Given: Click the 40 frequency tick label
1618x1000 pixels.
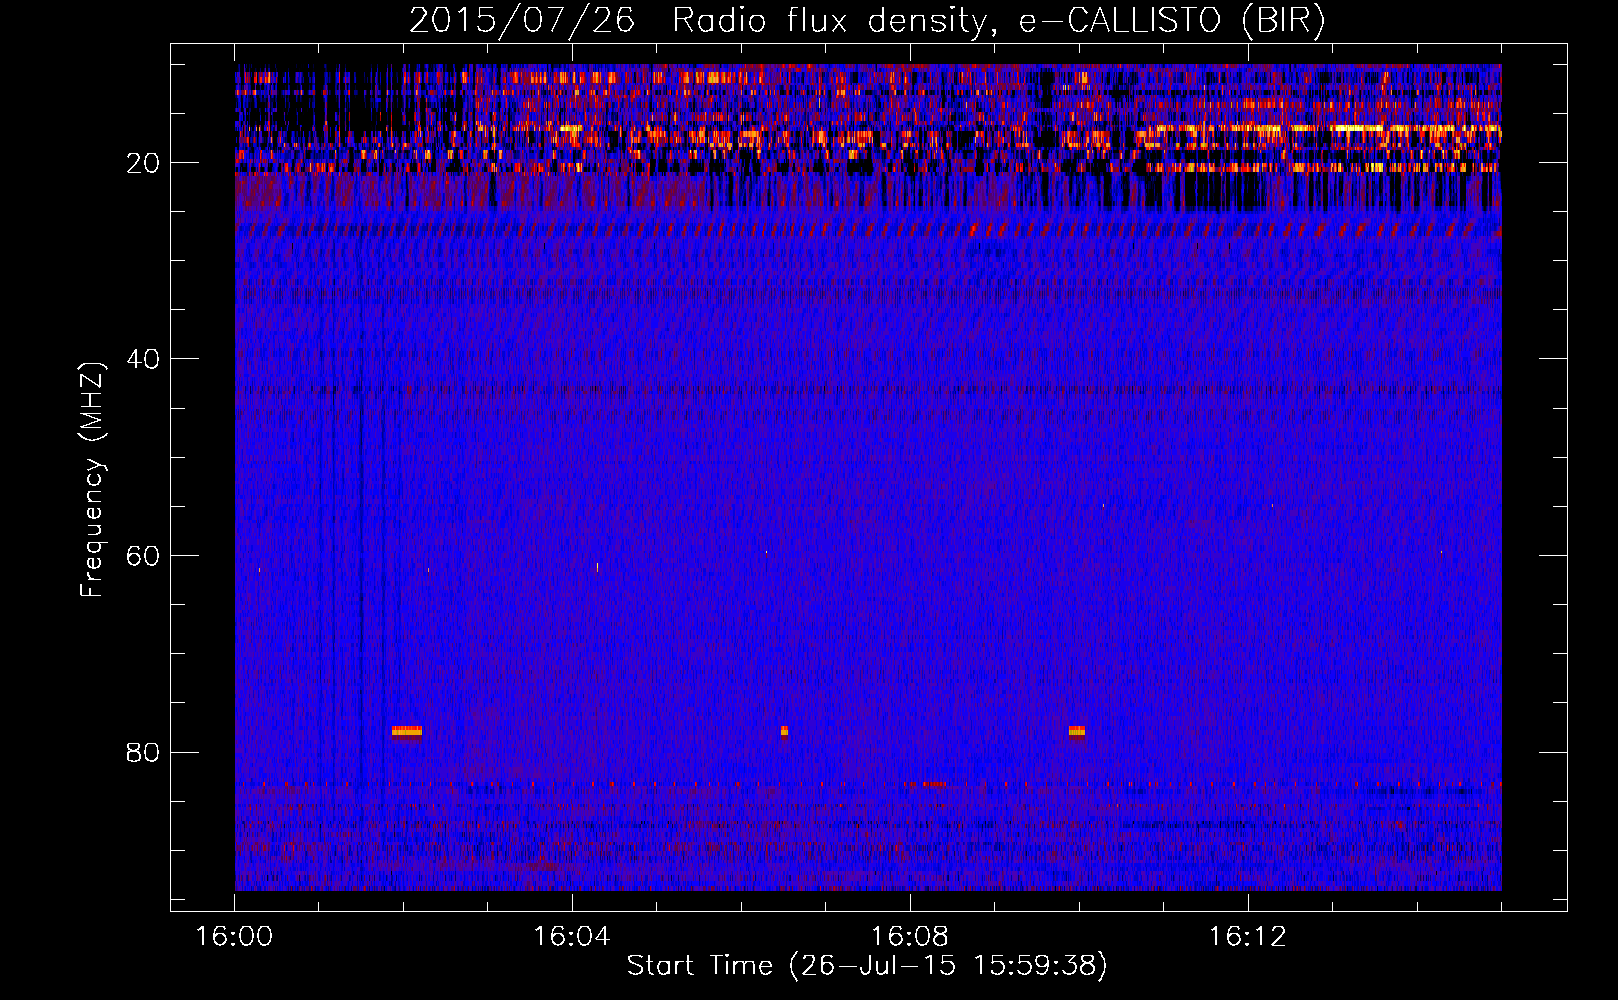Looking at the screenshot, I should (144, 359).
